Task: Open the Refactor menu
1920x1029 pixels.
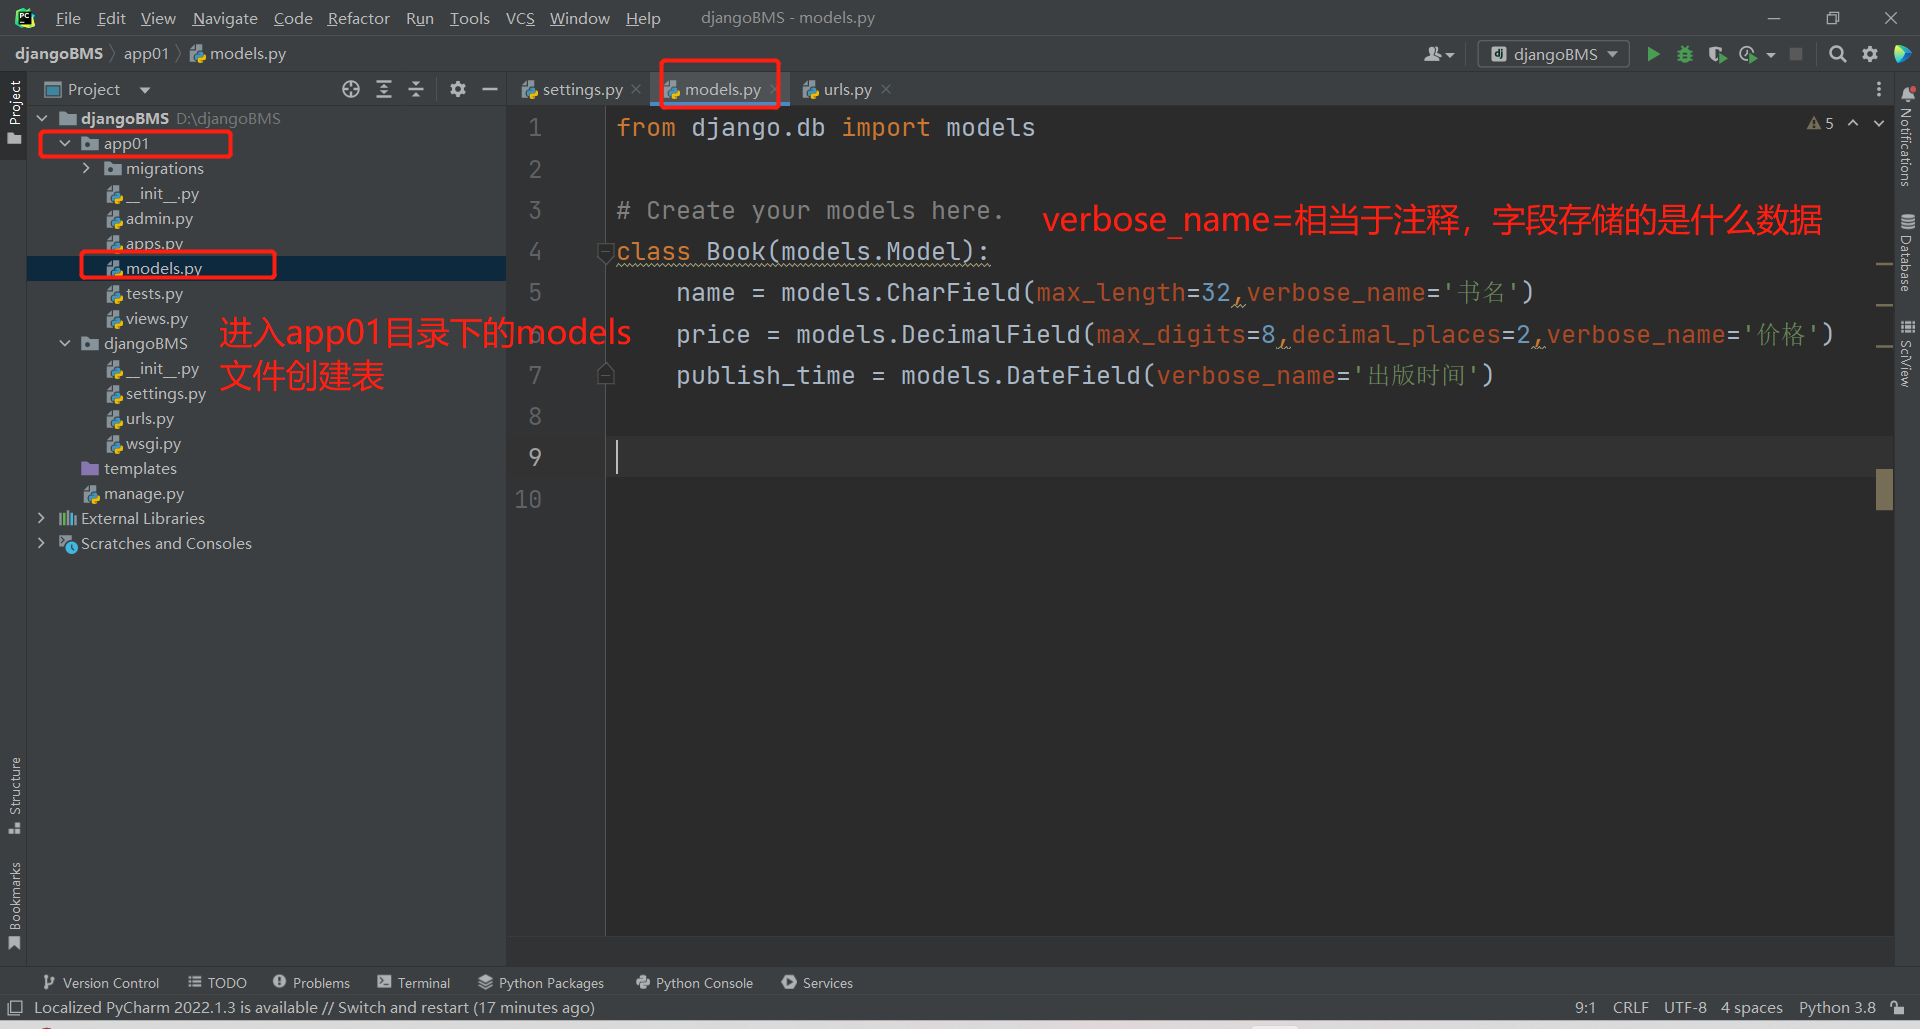Action: [358, 18]
